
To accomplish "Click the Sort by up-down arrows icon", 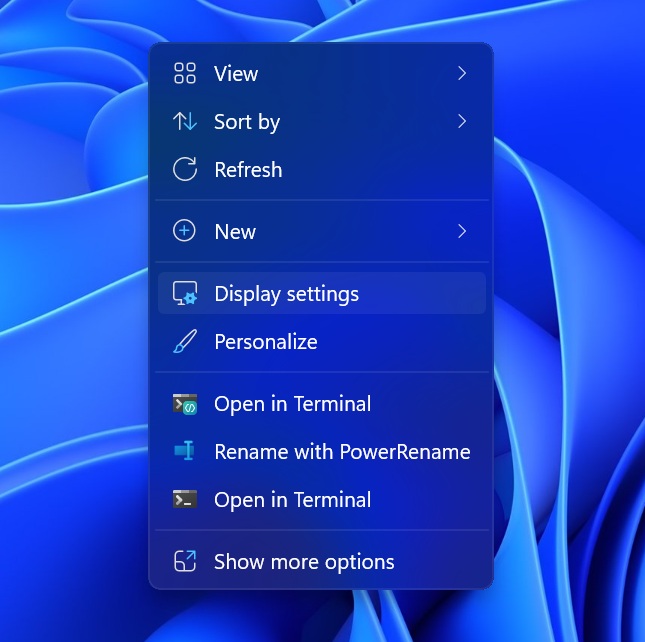I will (x=185, y=121).
